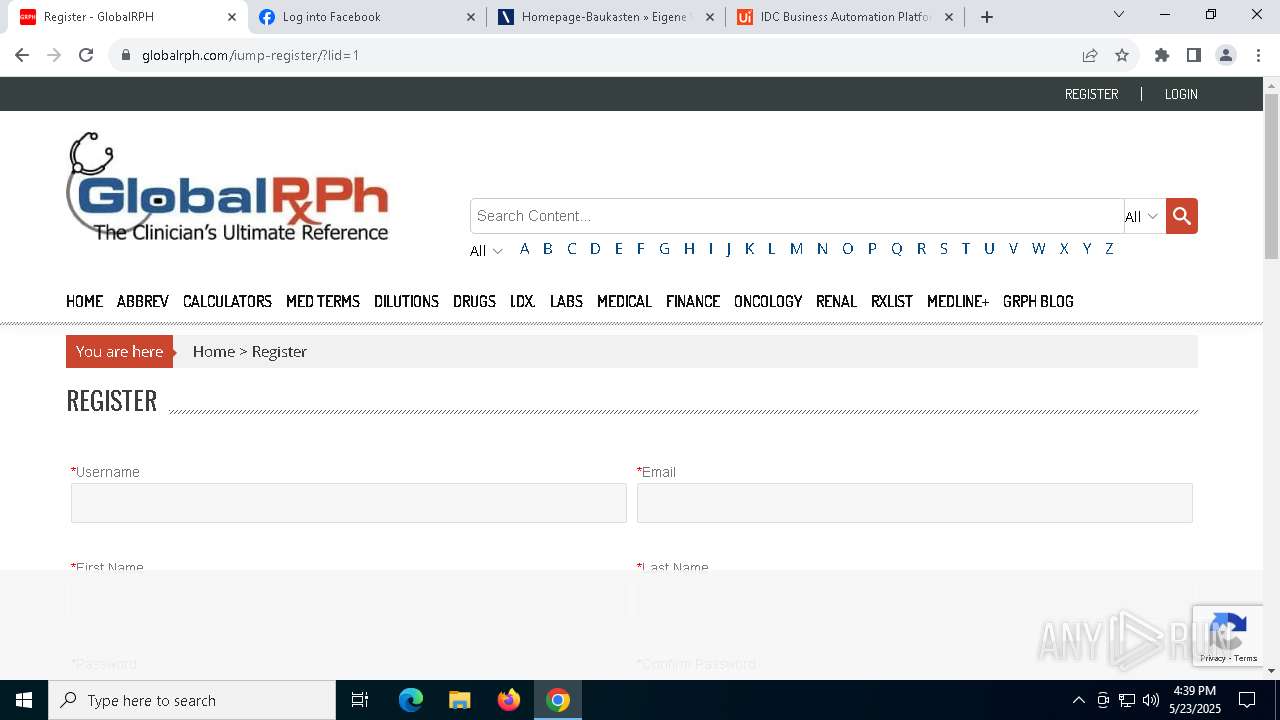Browse entries for letter R
The width and height of the screenshot is (1280, 720).
click(921, 249)
